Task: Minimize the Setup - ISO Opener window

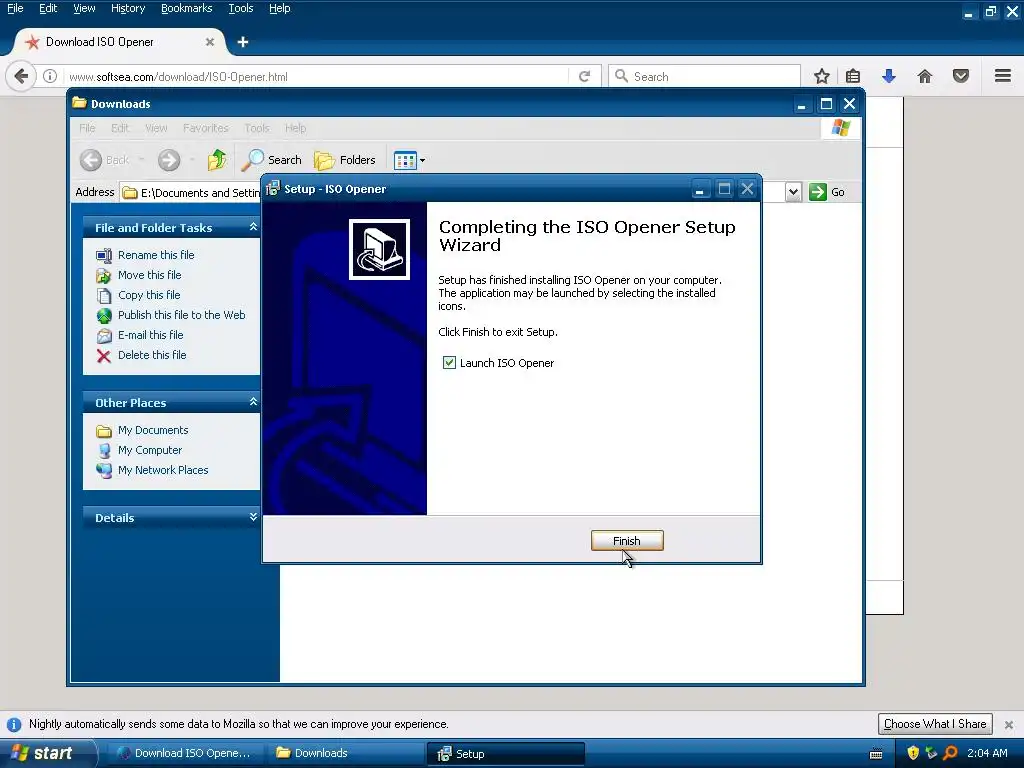Action: tap(700, 189)
